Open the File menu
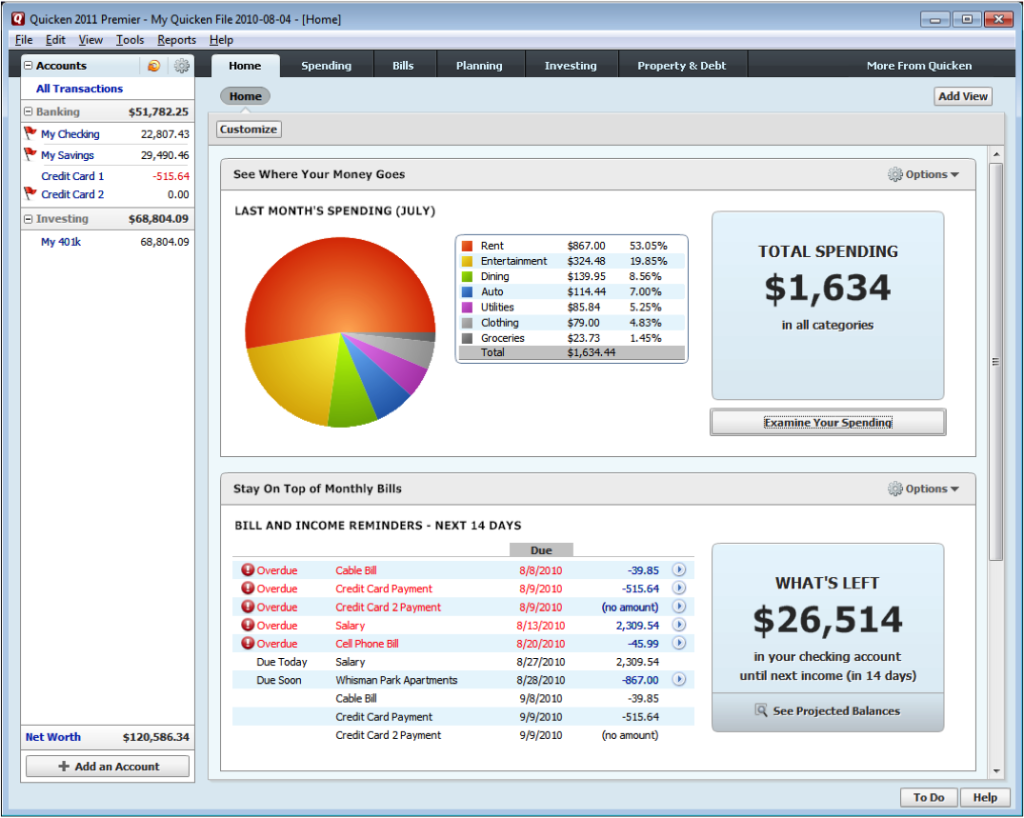Viewport: 1024px width, 818px height. [24, 40]
